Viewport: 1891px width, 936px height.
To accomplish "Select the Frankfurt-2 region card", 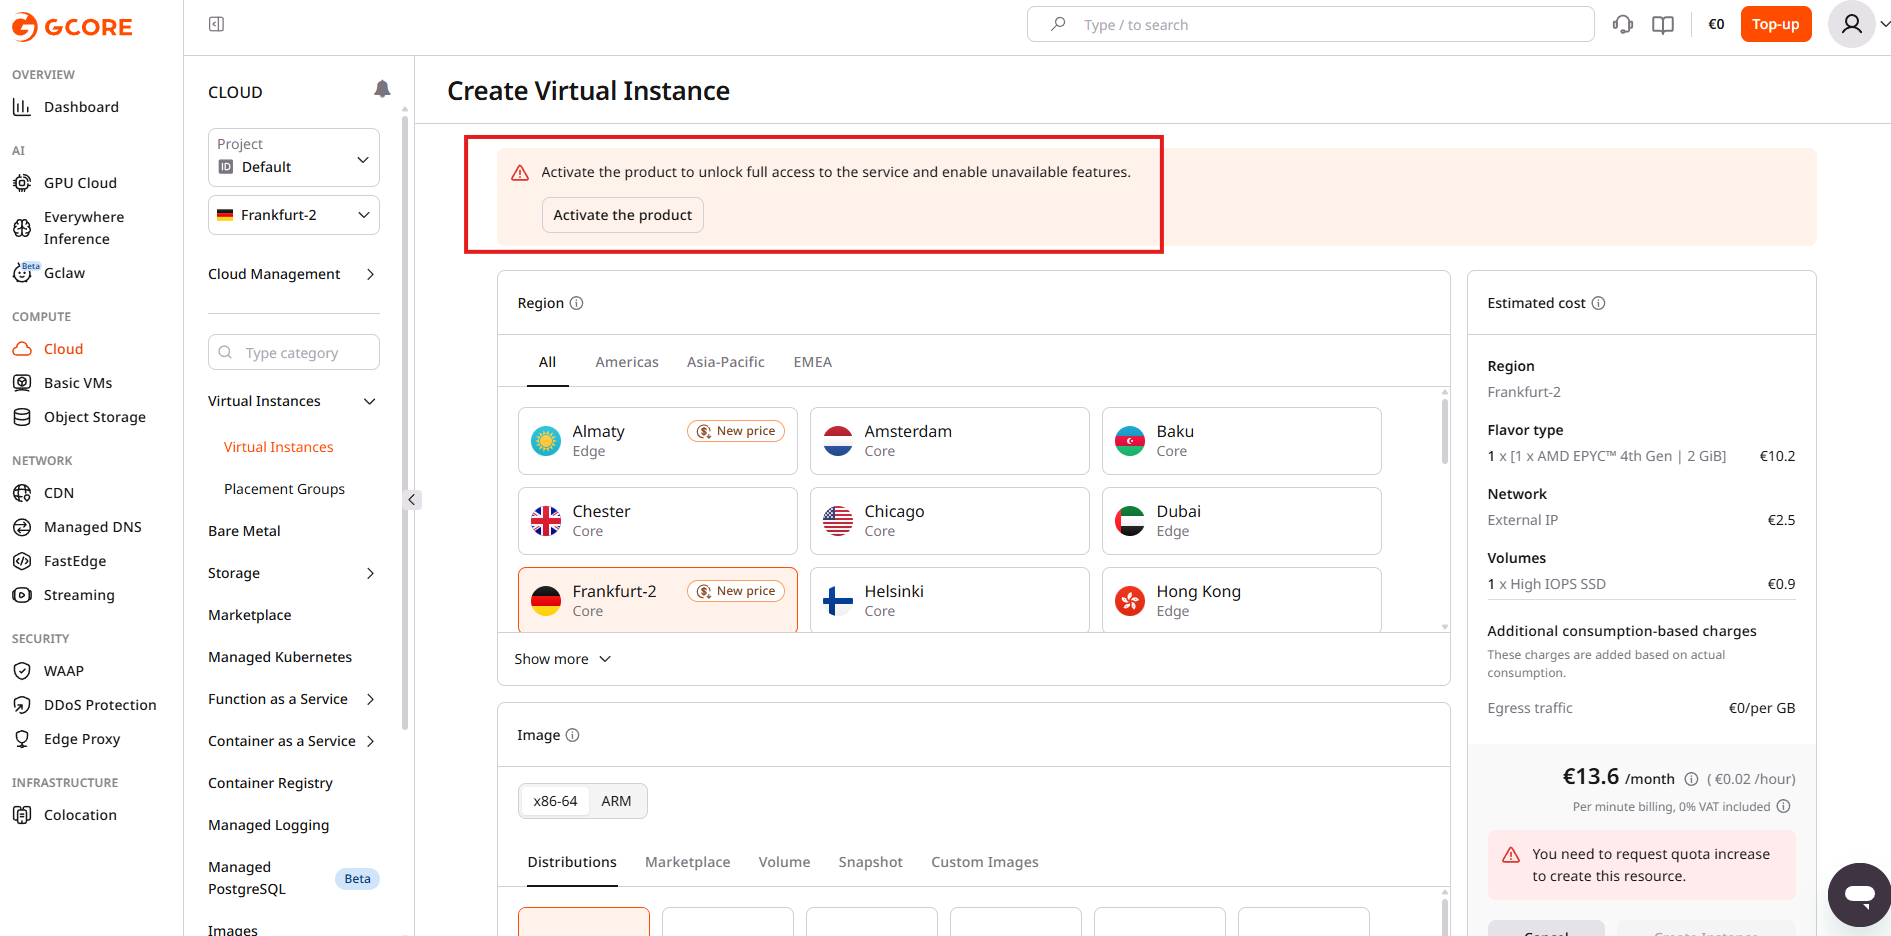I will click(x=657, y=600).
